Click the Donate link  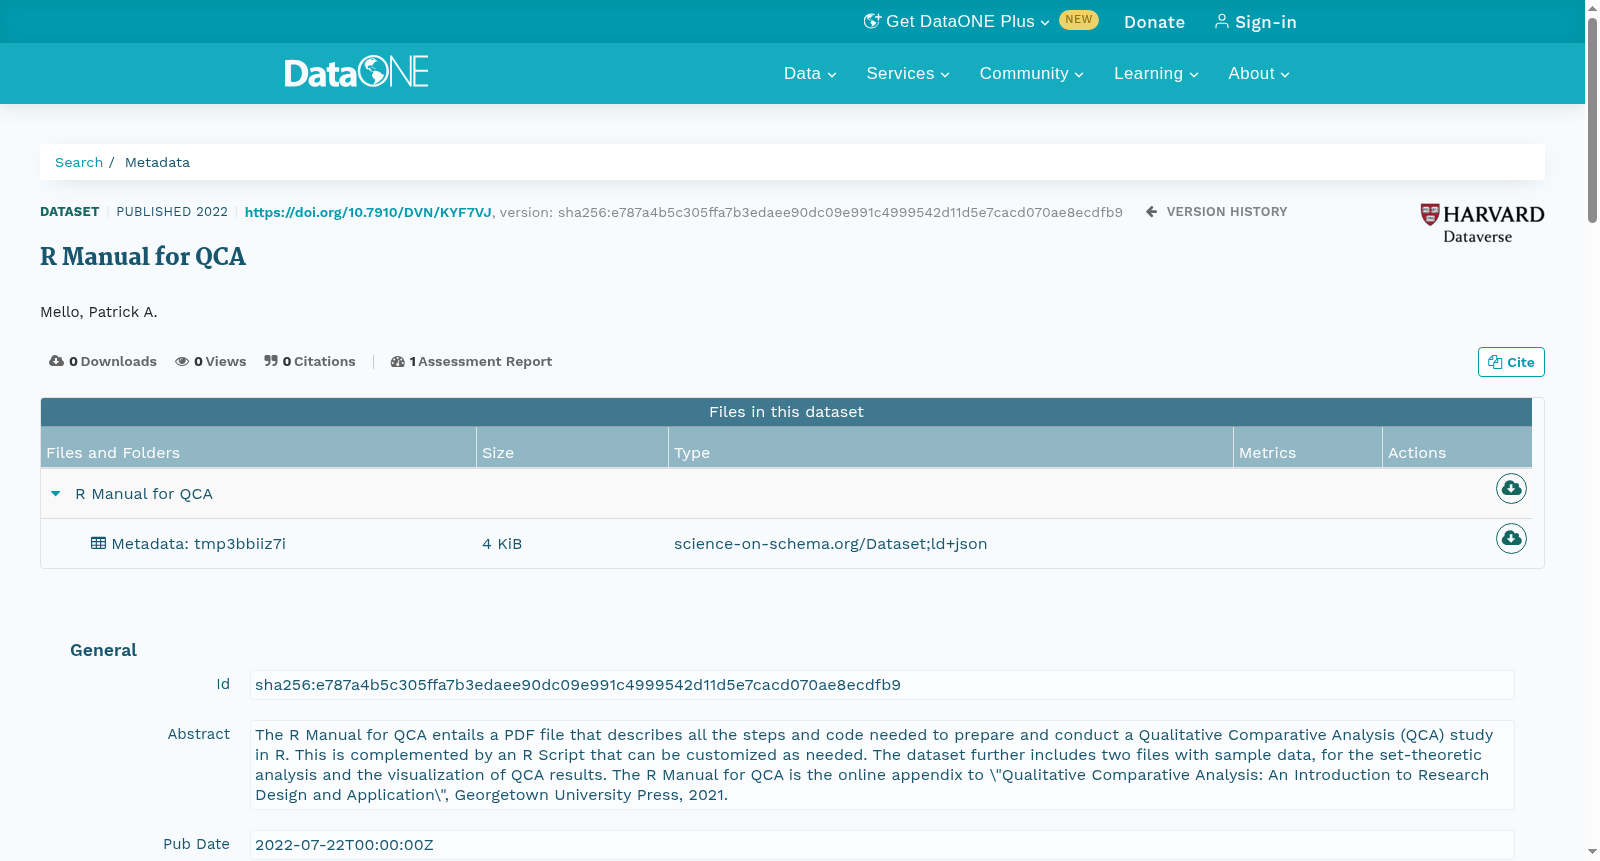coord(1154,22)
